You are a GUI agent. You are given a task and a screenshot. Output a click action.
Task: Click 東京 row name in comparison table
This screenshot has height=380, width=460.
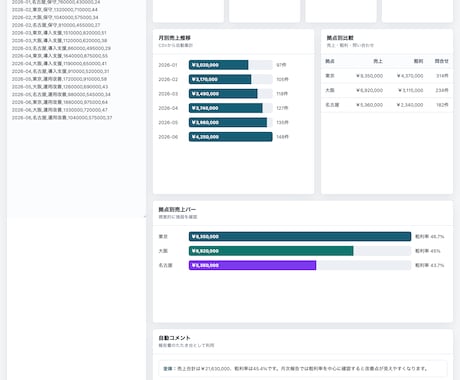point(330,76)
